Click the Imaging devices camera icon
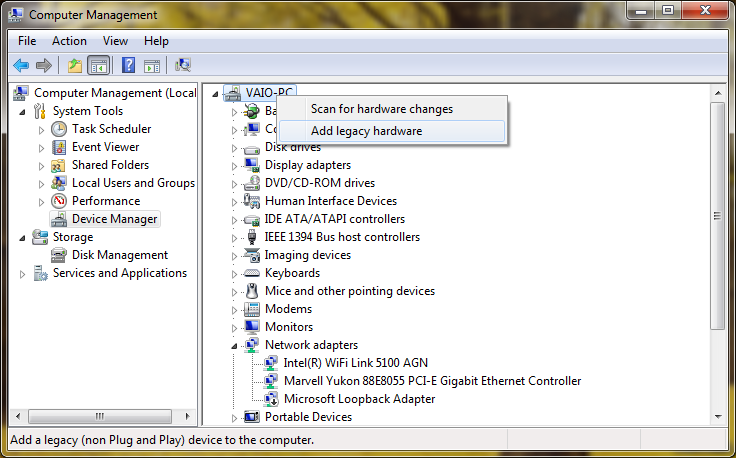736x458 pixels. click(x=252, y=255)
